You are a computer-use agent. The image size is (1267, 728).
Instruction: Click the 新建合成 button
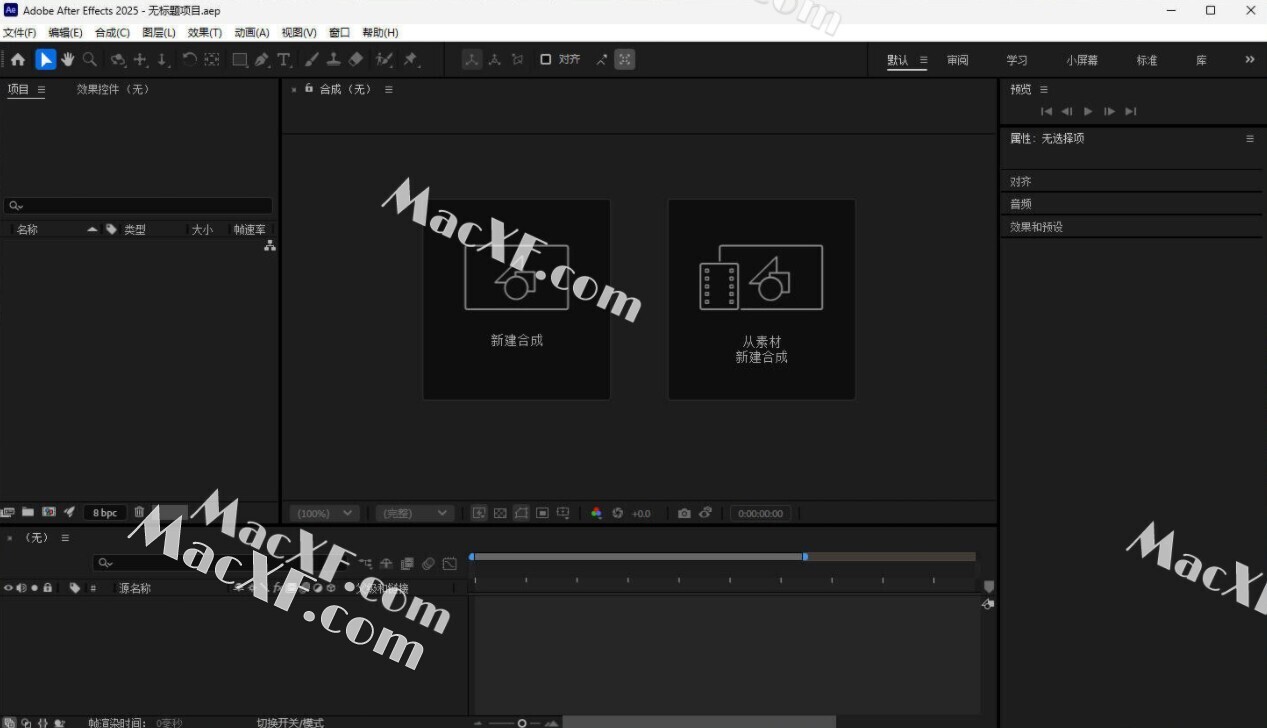pos(516,299)
